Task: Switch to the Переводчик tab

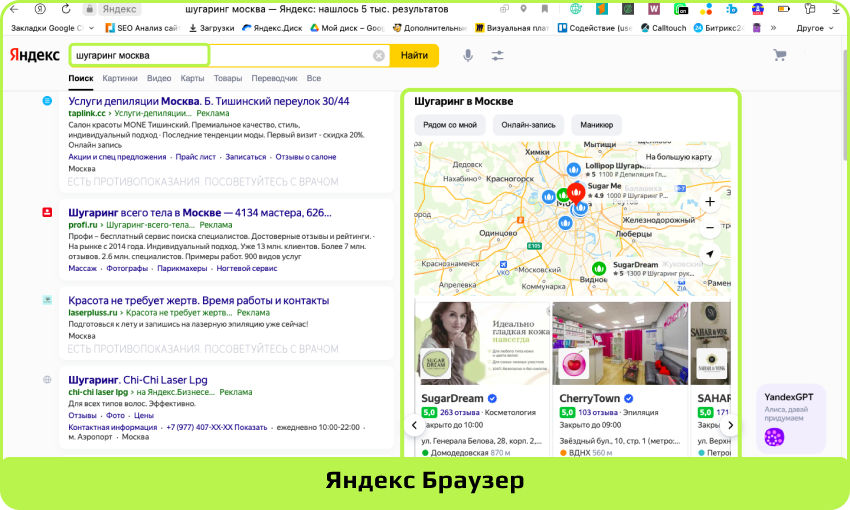Action: (x=274, y=78)
